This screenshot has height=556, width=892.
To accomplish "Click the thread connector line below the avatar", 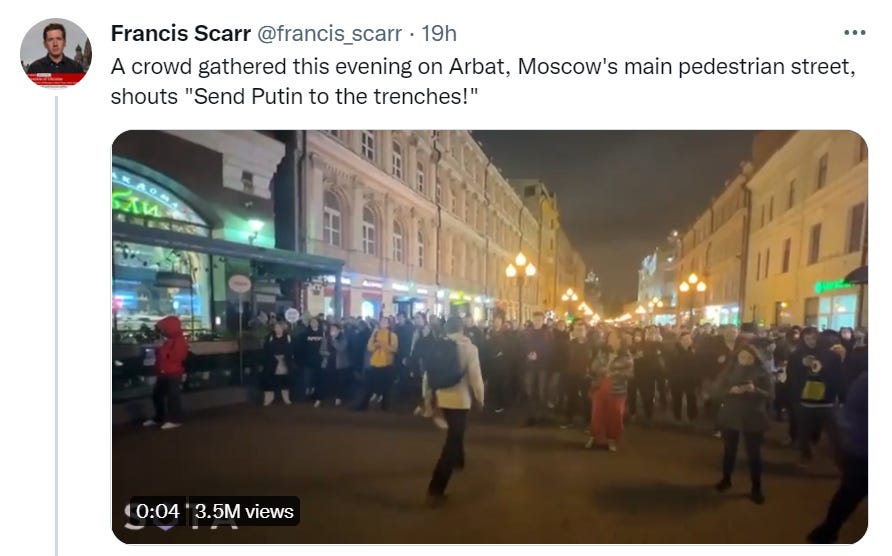I will pos(56,326).
